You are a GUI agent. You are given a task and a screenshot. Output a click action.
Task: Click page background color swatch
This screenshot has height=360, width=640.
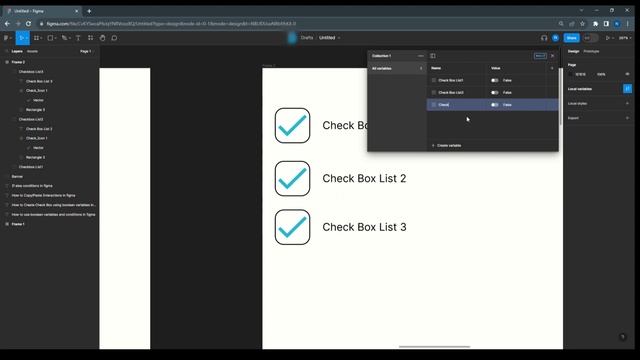(x=571, y=74)
